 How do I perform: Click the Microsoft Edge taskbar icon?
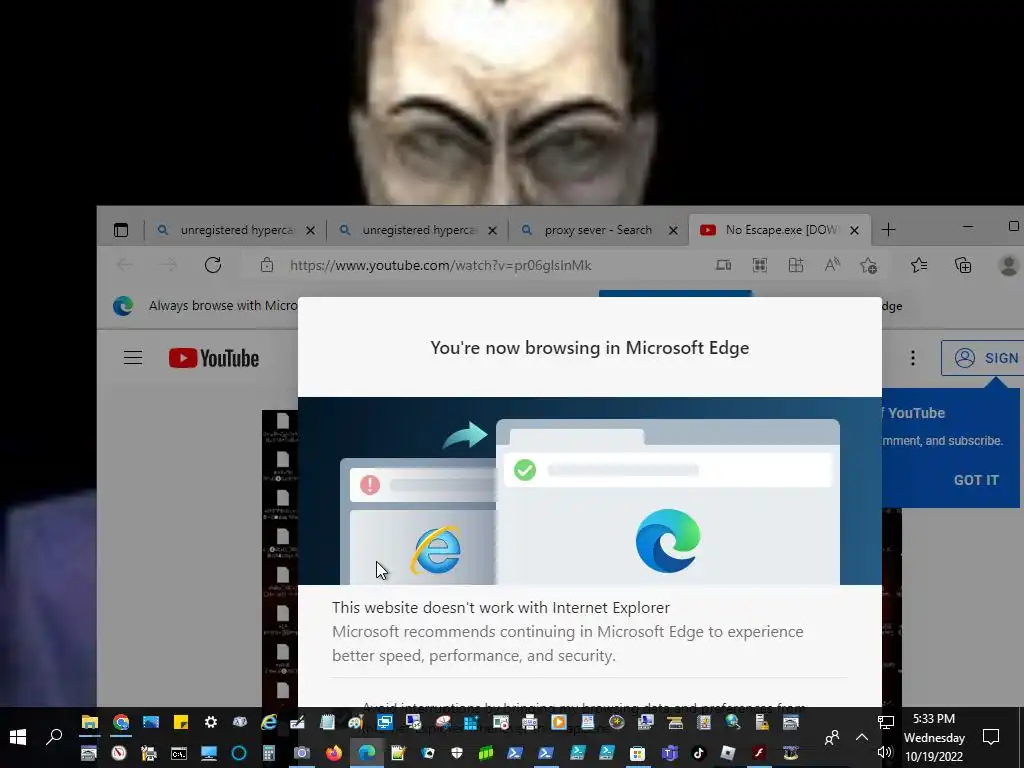pos(367,753)
